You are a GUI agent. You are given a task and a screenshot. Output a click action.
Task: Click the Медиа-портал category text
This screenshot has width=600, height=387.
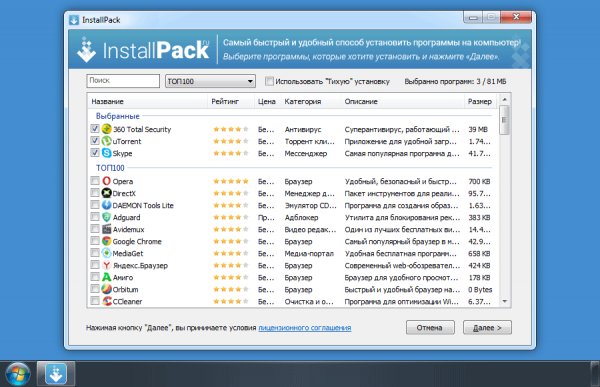click(309, 253)
